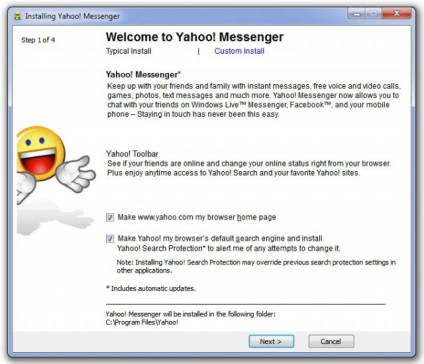424x364 pixels.
Task: Click the 'Keep up with your friends' description paragraph
Action: point(254,100)
